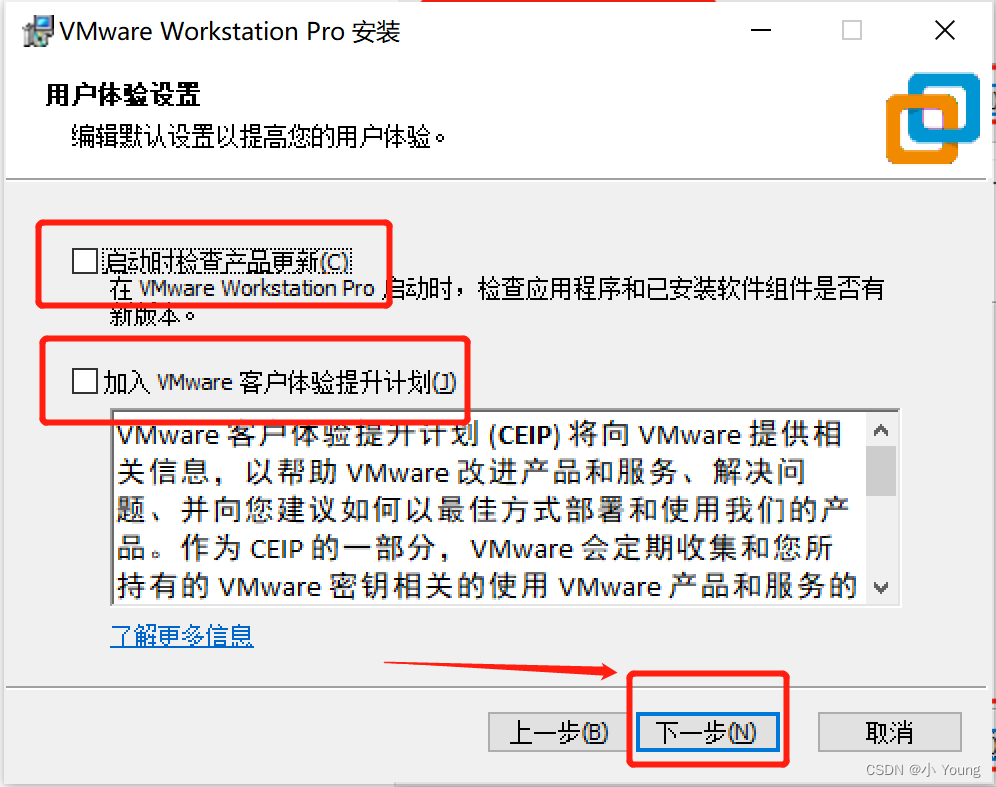
Task: Click the VMware installer icon in title bar
Action: click(38, 30)
